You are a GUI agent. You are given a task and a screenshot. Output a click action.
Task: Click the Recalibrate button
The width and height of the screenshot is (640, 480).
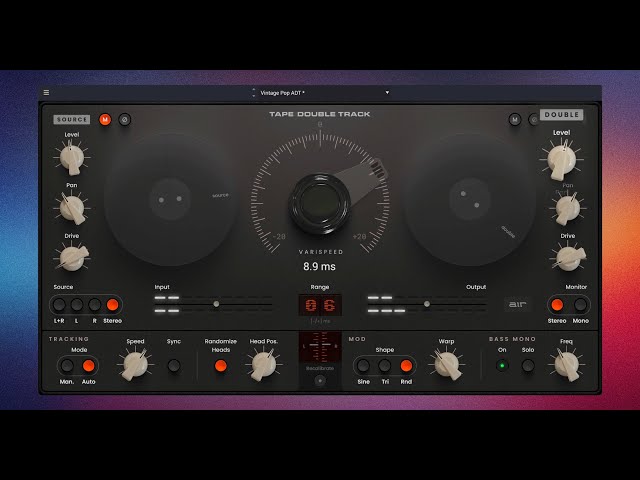(x=320, y=380)
